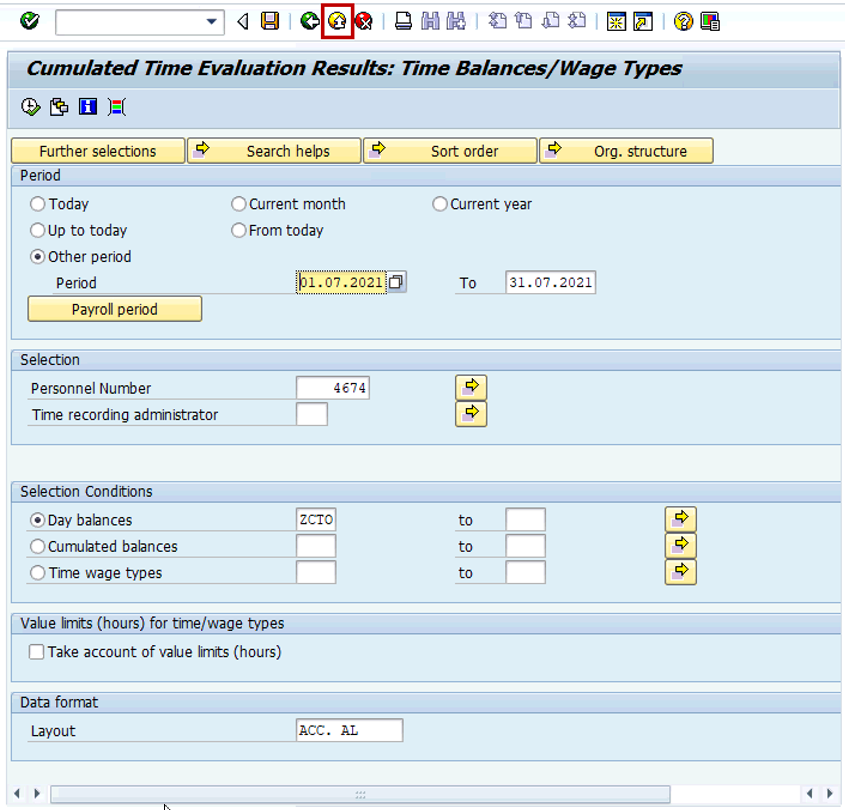Click the Print icon

click(x=403, y=21)
